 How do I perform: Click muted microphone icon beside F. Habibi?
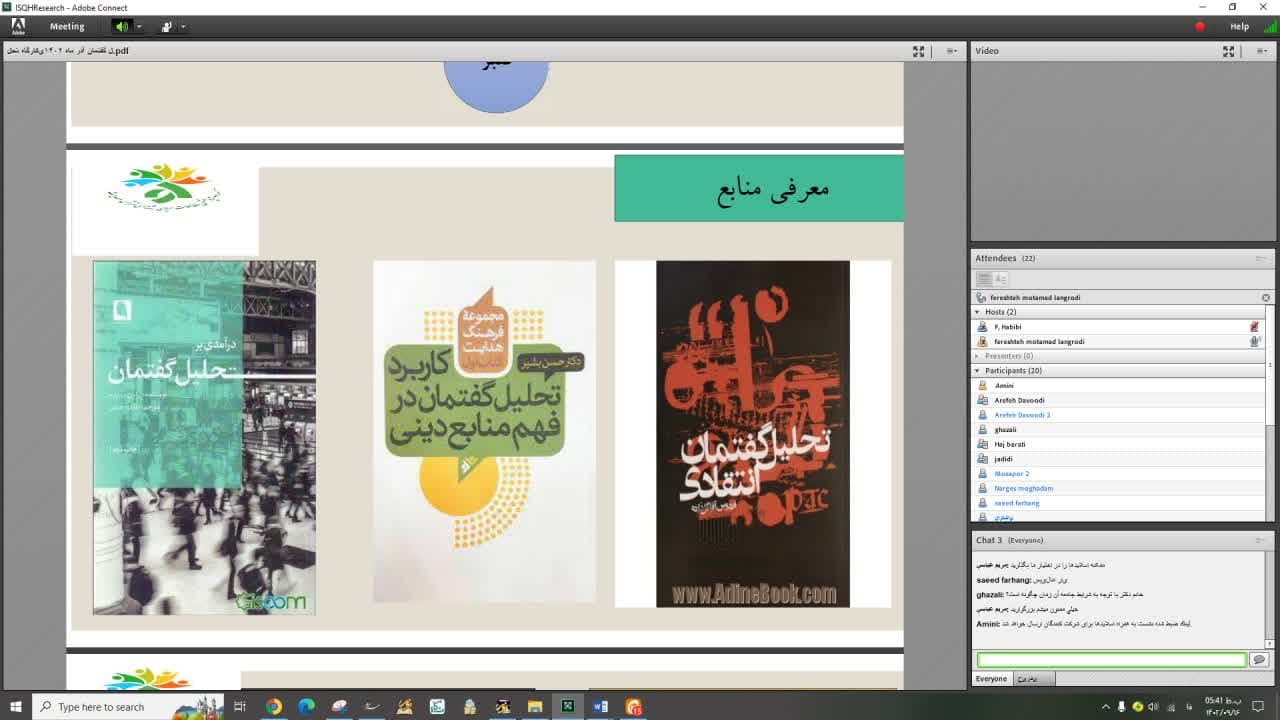(1254, 327)
